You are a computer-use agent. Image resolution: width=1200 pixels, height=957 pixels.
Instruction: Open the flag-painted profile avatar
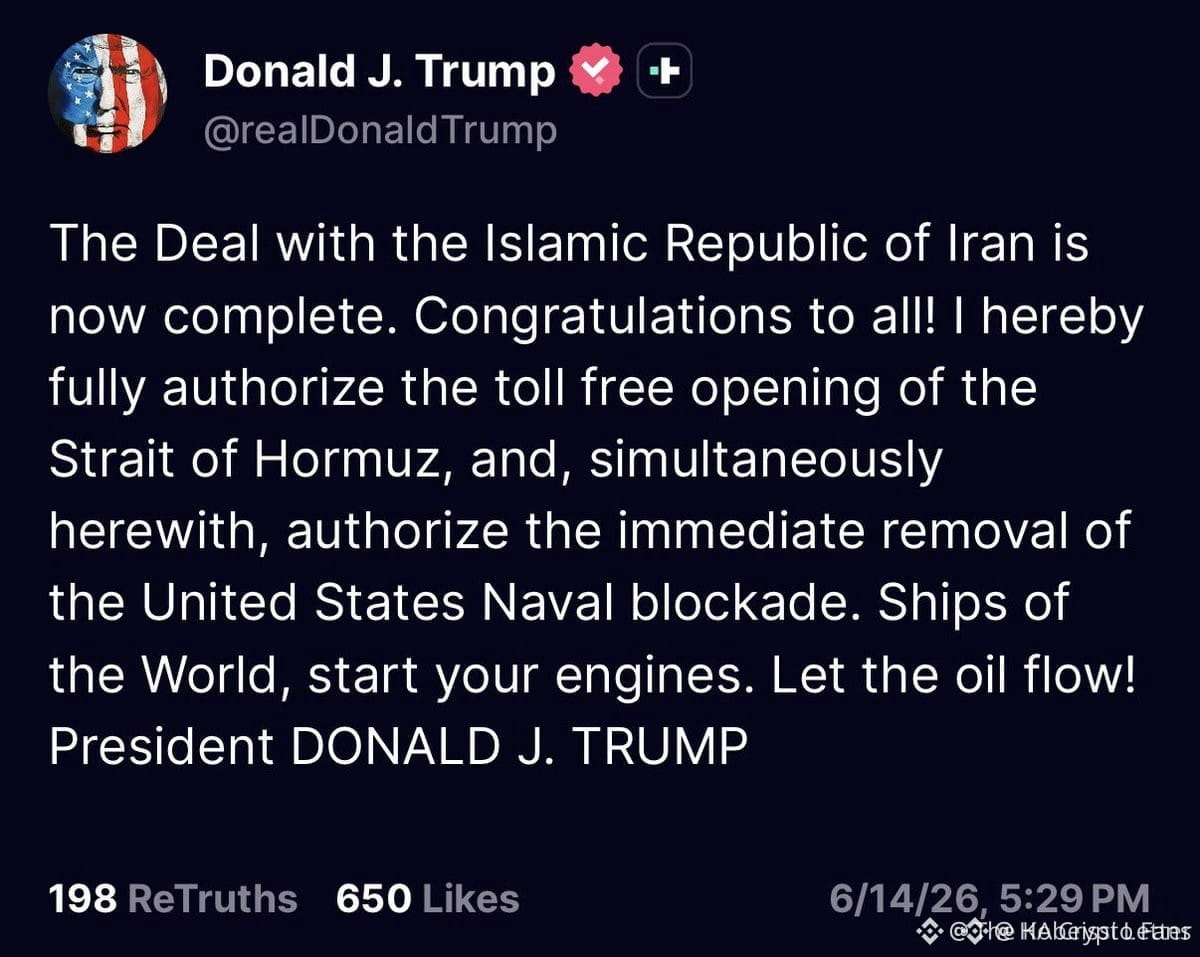click(107, 93)
